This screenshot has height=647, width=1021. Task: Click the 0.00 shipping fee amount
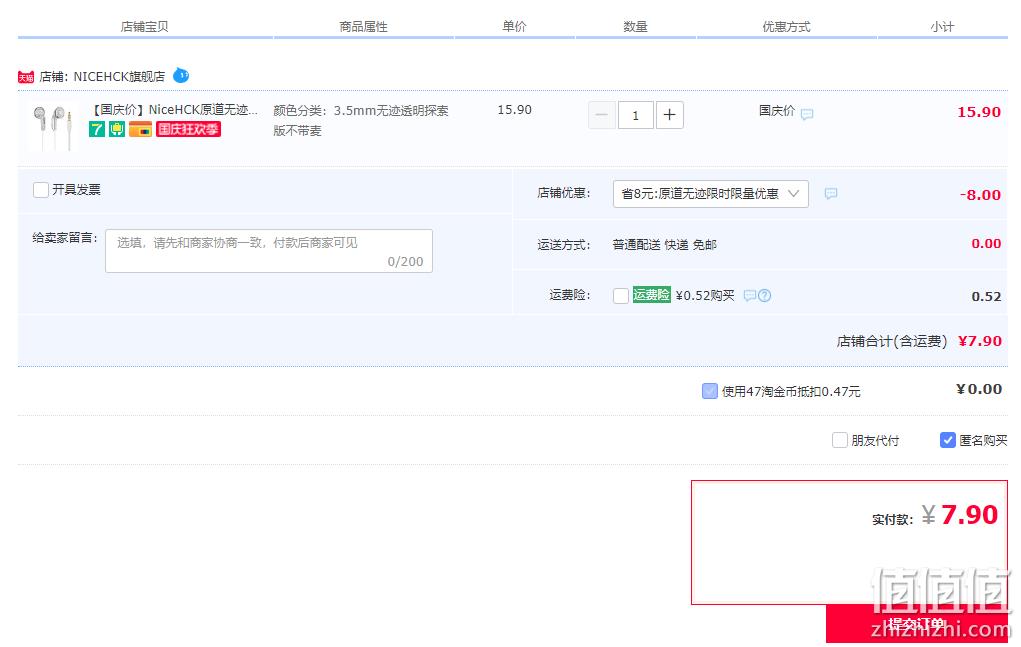click(x=986, y=243)
